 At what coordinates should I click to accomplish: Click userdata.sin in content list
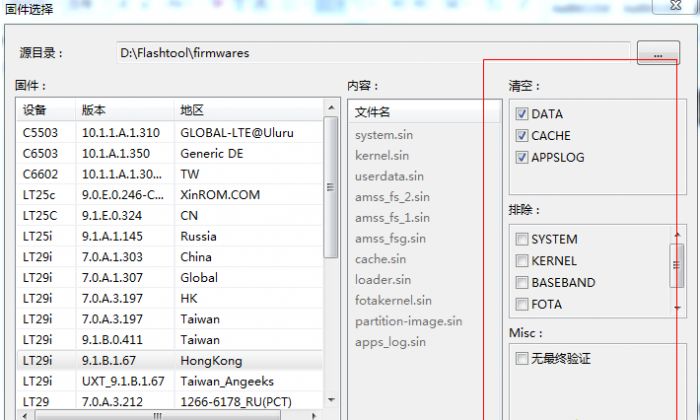tap(389, 176)
